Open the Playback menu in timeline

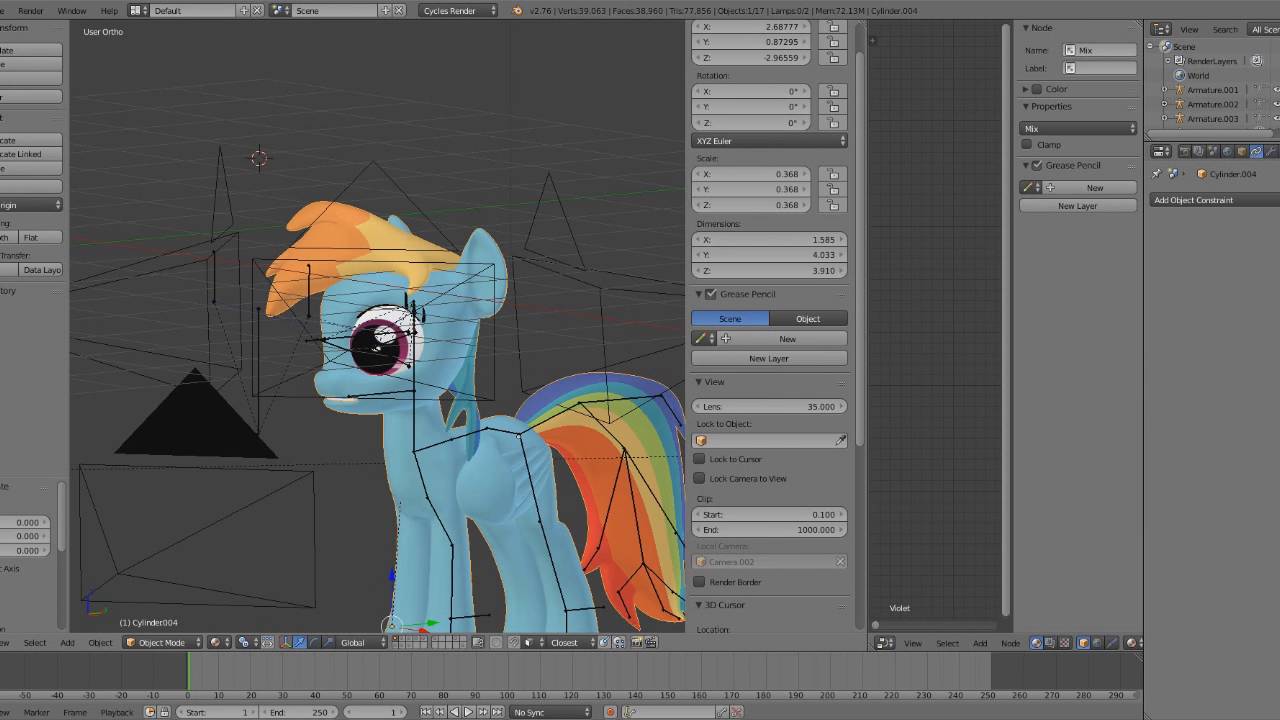[116, 712]
